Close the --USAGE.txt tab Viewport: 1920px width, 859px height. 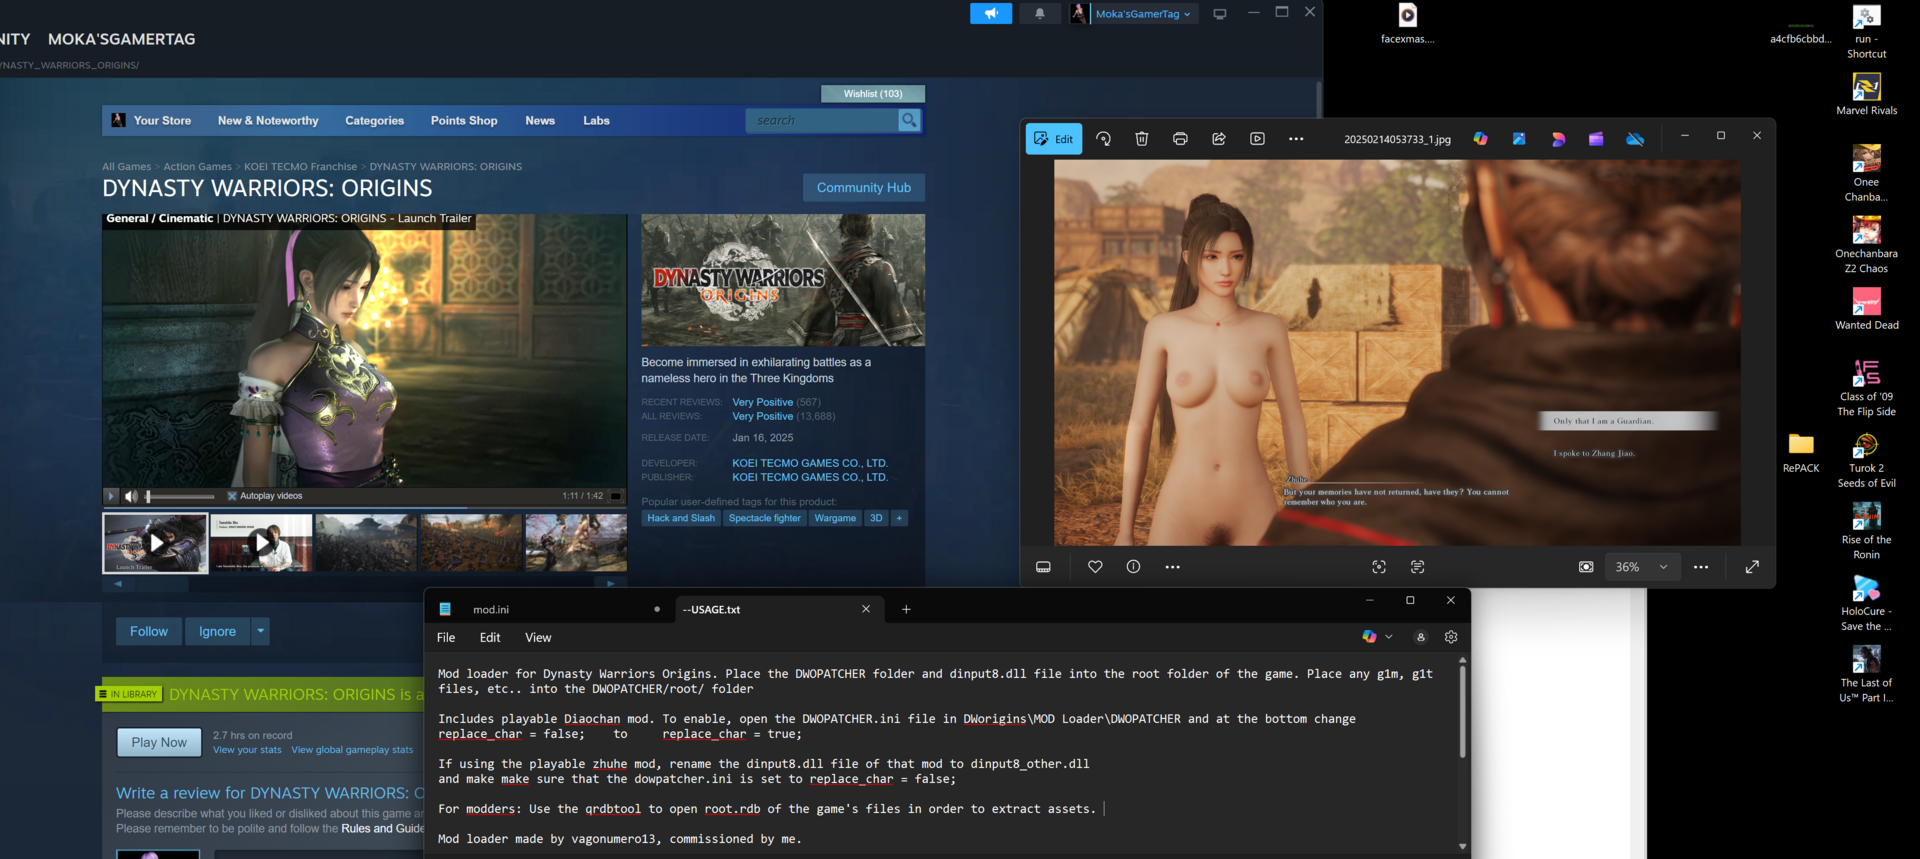point(866,609)
